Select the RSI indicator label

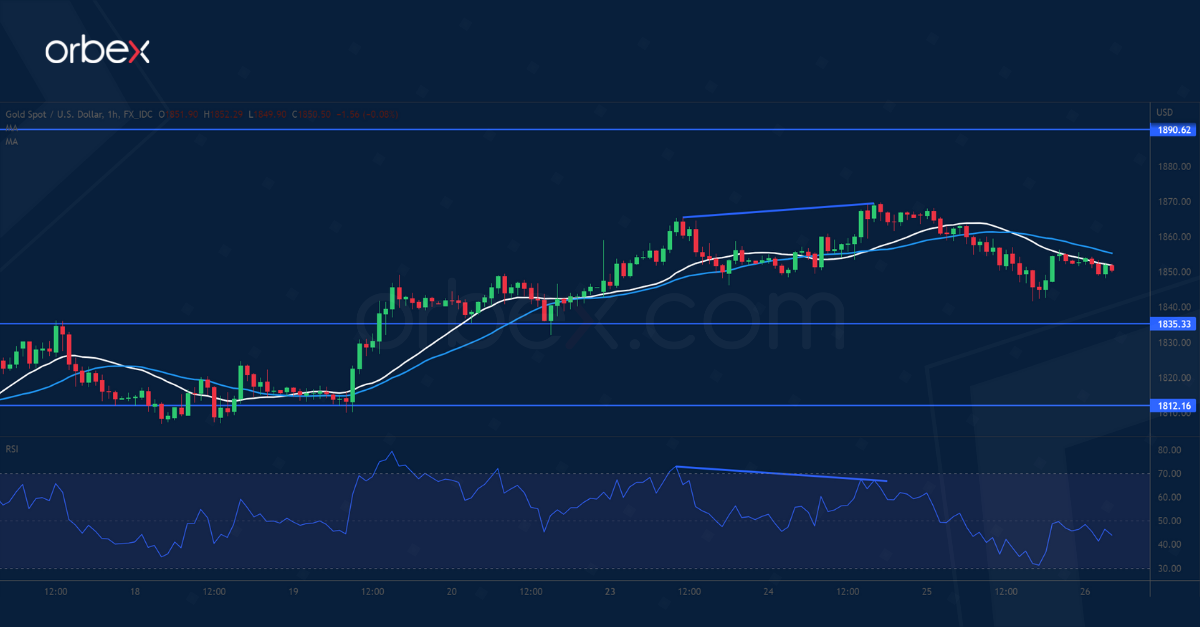[x=12, y=449]
